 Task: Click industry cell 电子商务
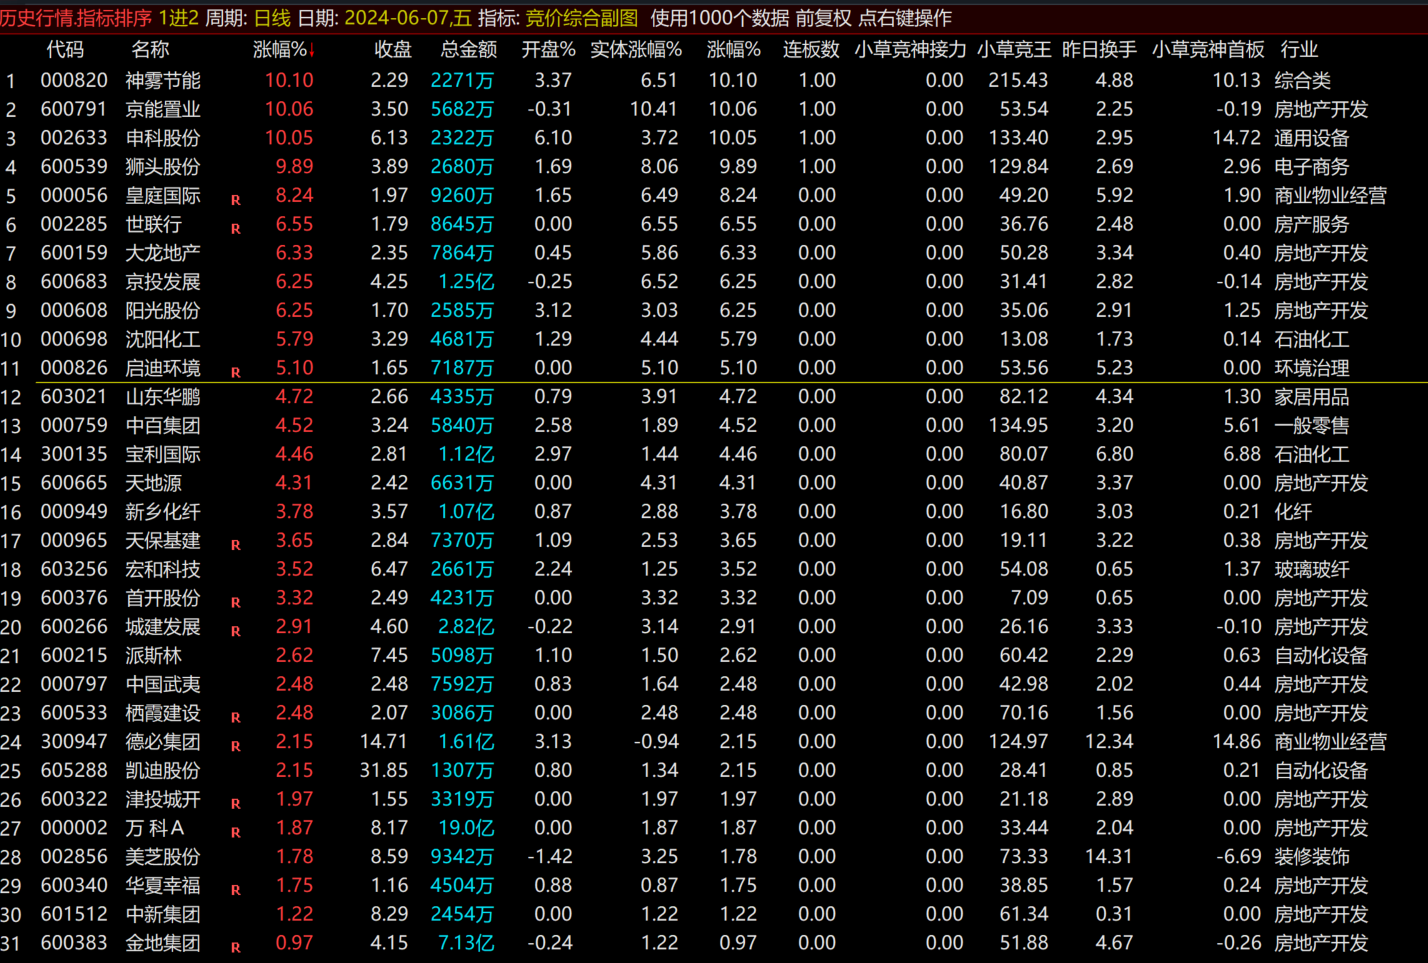tap(1311, 167)
